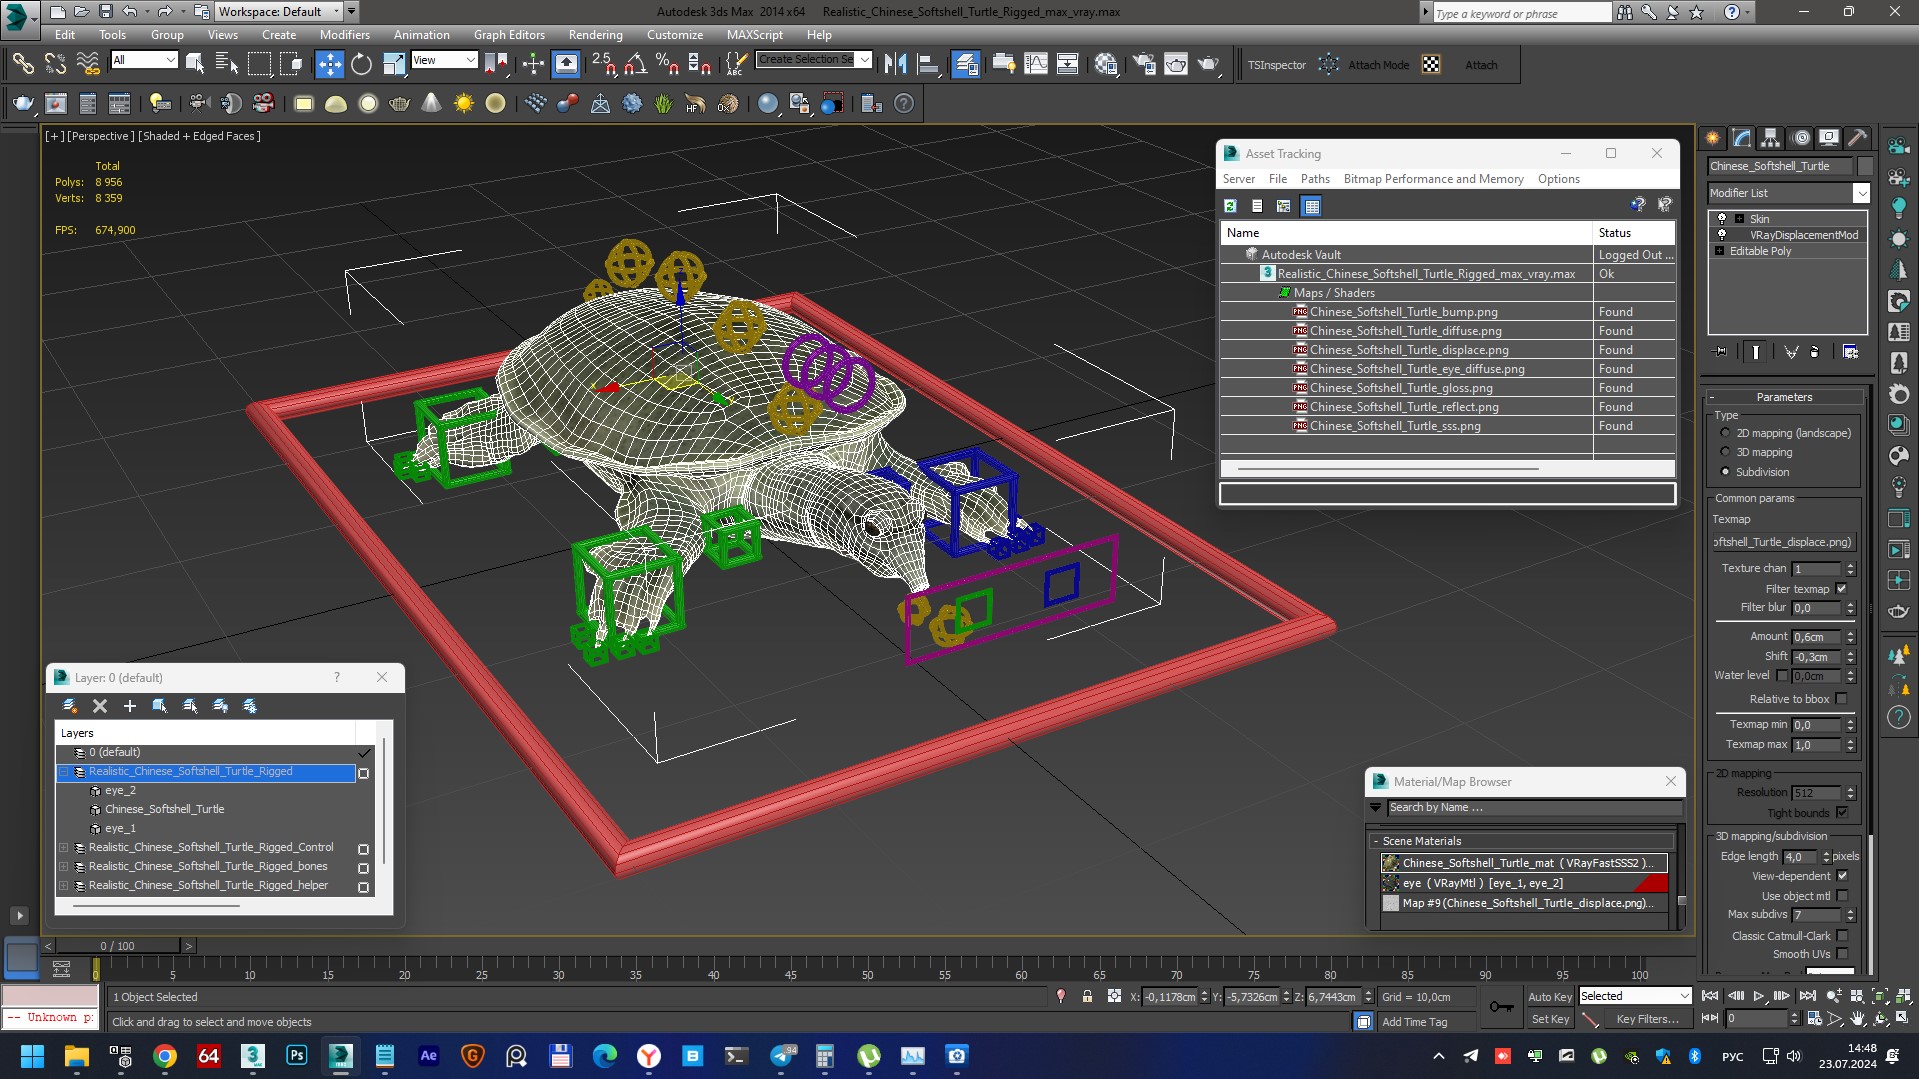Open the Display command panel tab

[x=1829, y=138]
